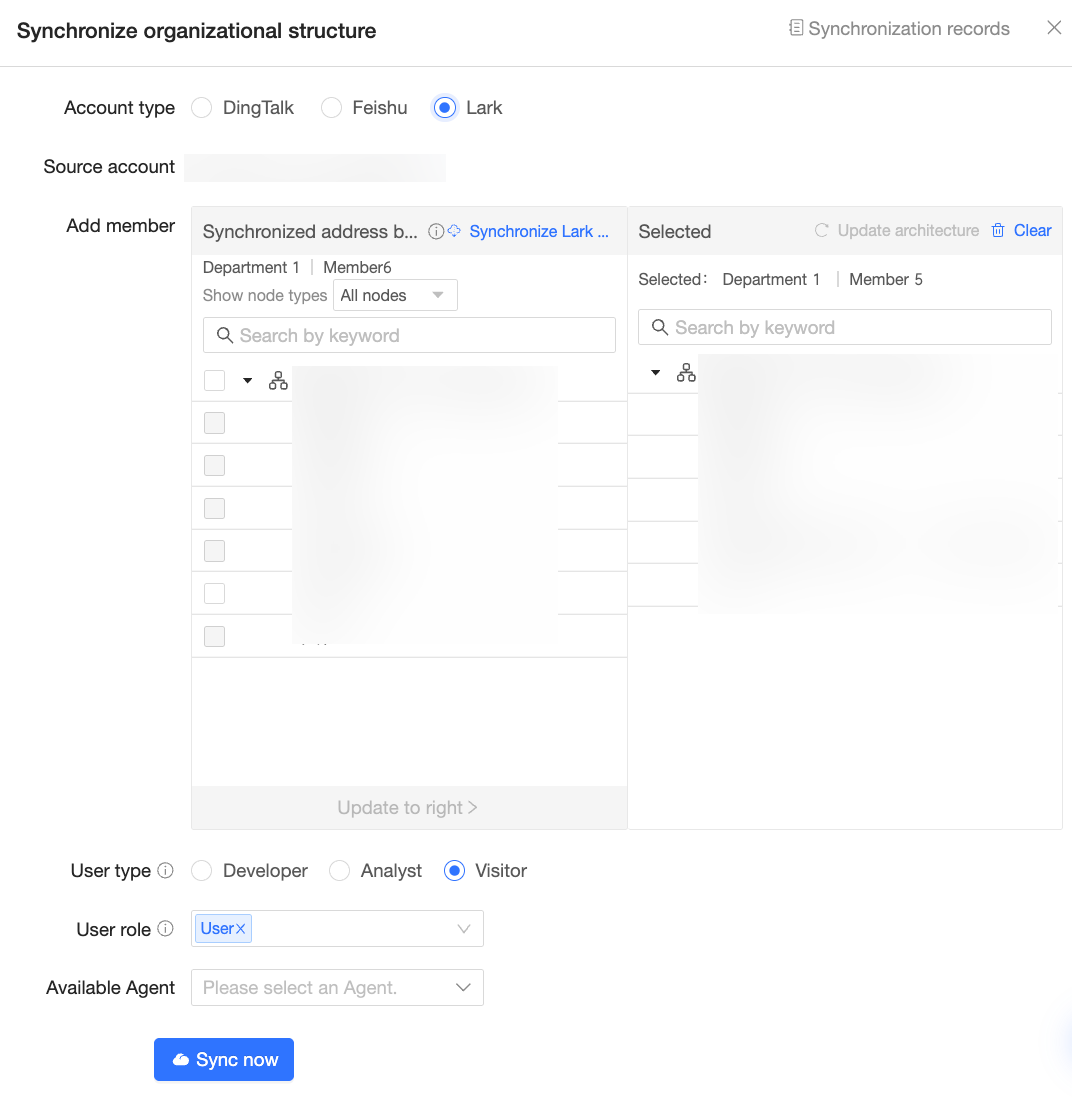Select Visitor user type
This screenshot has width=1072, height=1102.
[454, 871]
